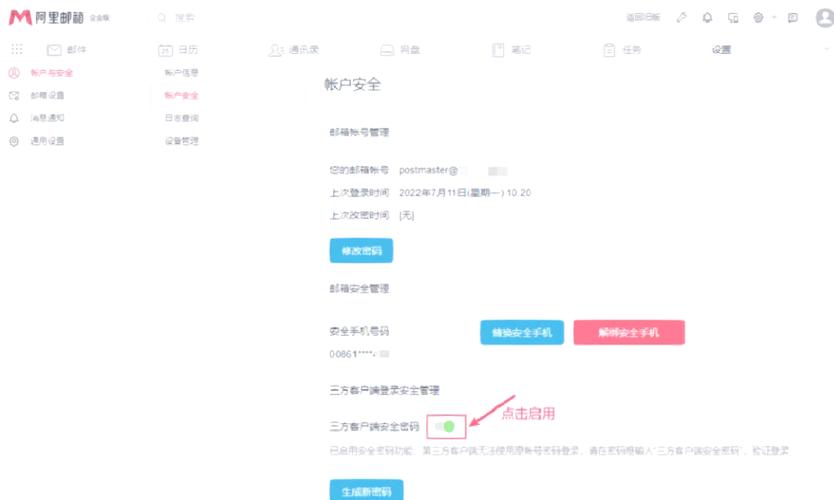The image size is (834, 500).
Task: Click the 生成新密码 button
Action: [x=366, y=490]
